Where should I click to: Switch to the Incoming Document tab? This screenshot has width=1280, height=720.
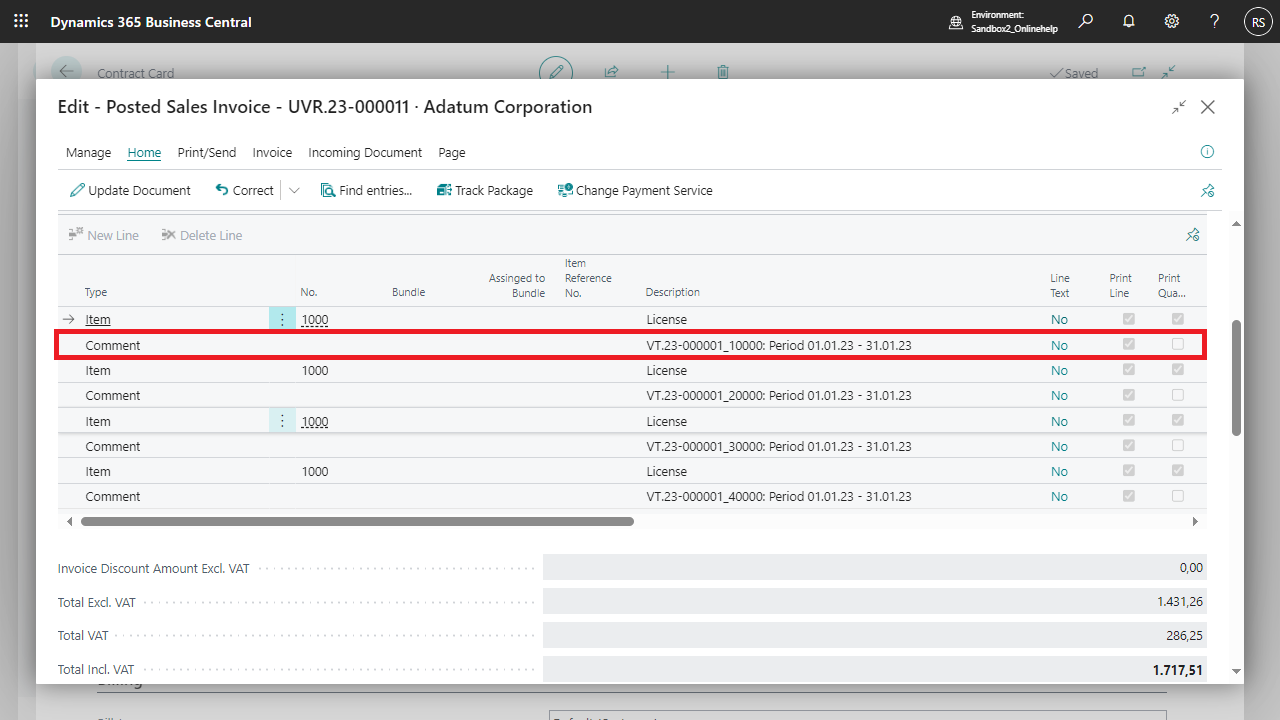pyautogui.click(x=365, y=153)
